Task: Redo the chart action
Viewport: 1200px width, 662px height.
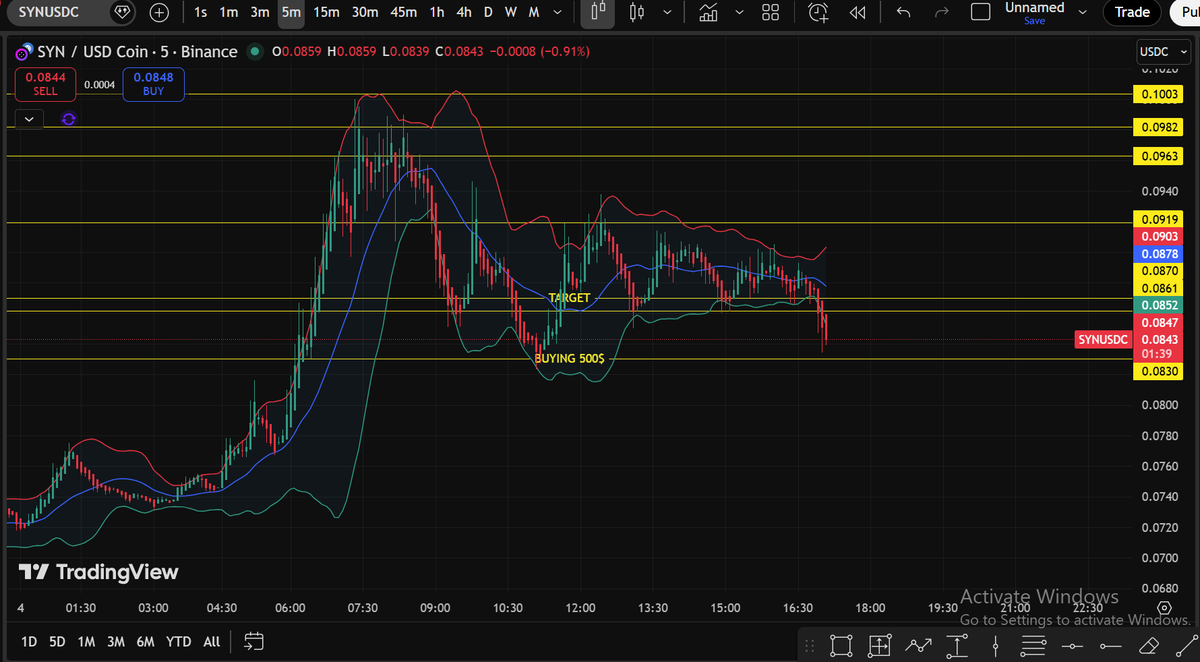Action: 941,12
